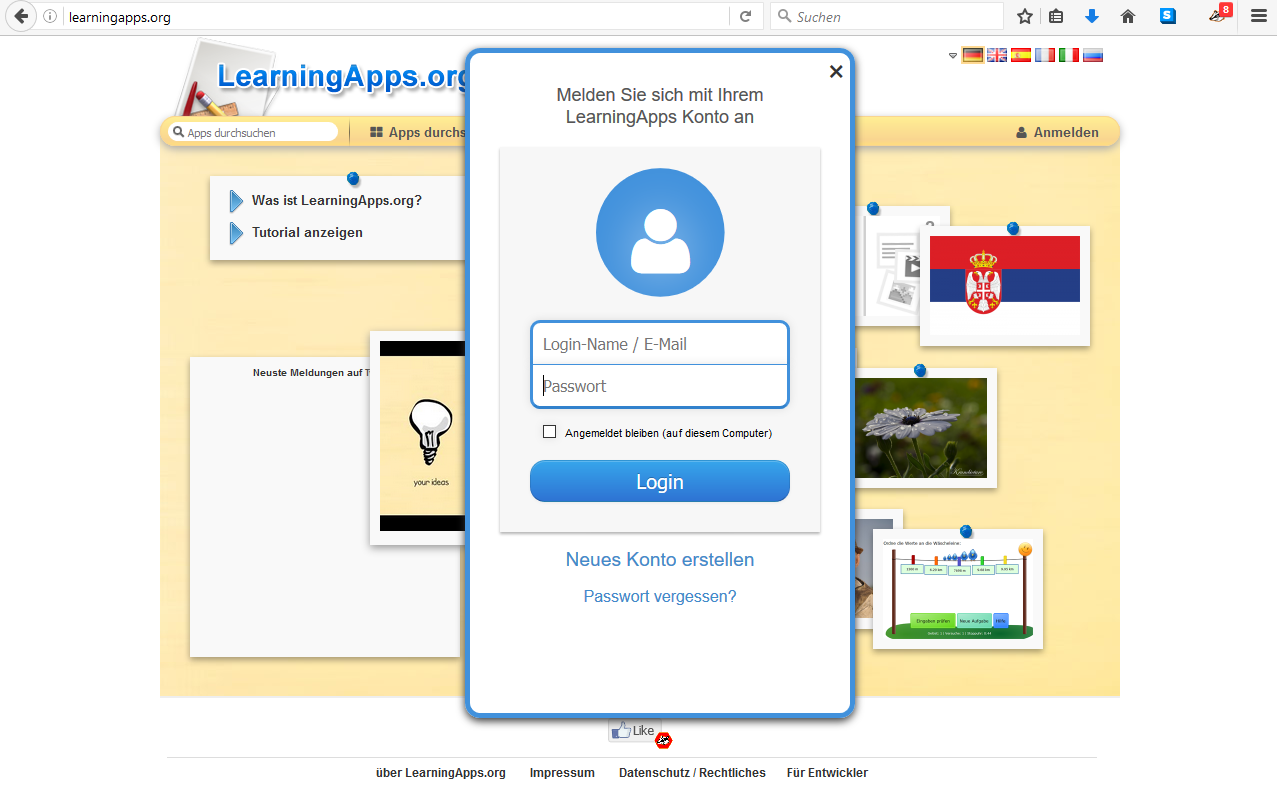Click the magnifier icon in browser Suchen box
Screen dimensions: 1277x804
[785, 16]
